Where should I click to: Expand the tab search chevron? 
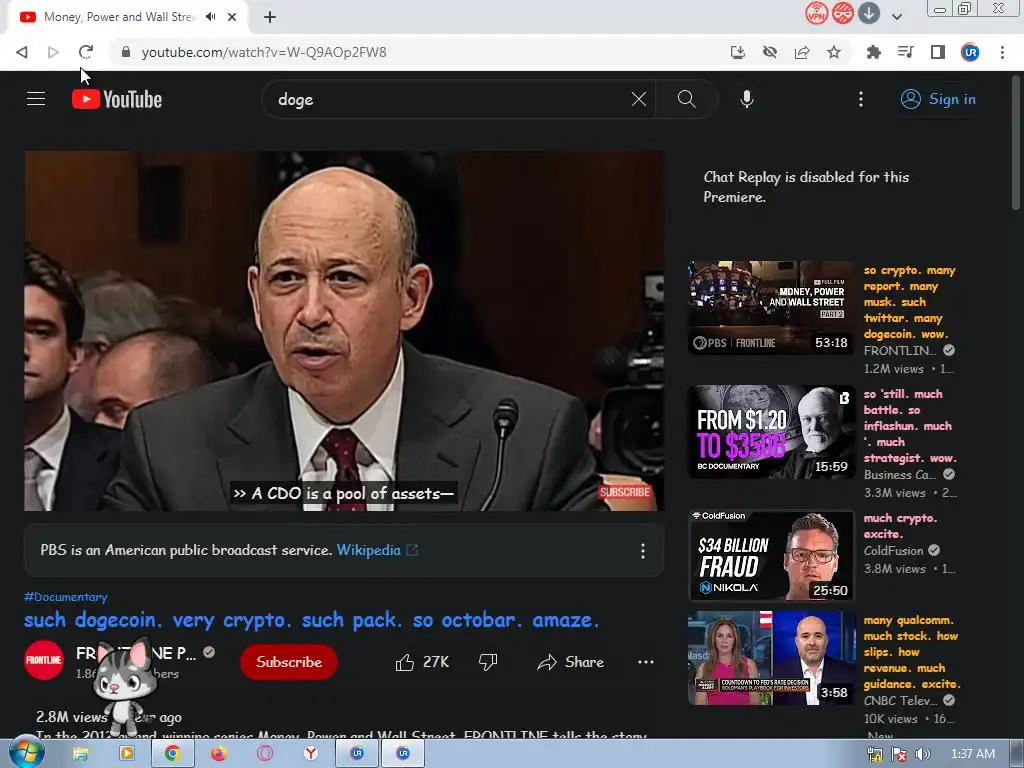click(x=897, y=17)
